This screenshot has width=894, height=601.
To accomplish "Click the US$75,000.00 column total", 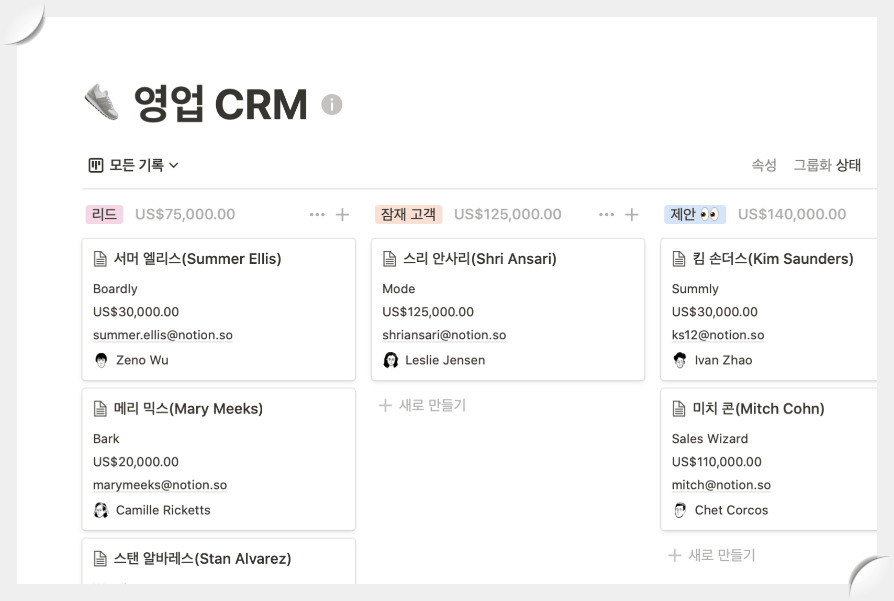I will coord(185,214).
